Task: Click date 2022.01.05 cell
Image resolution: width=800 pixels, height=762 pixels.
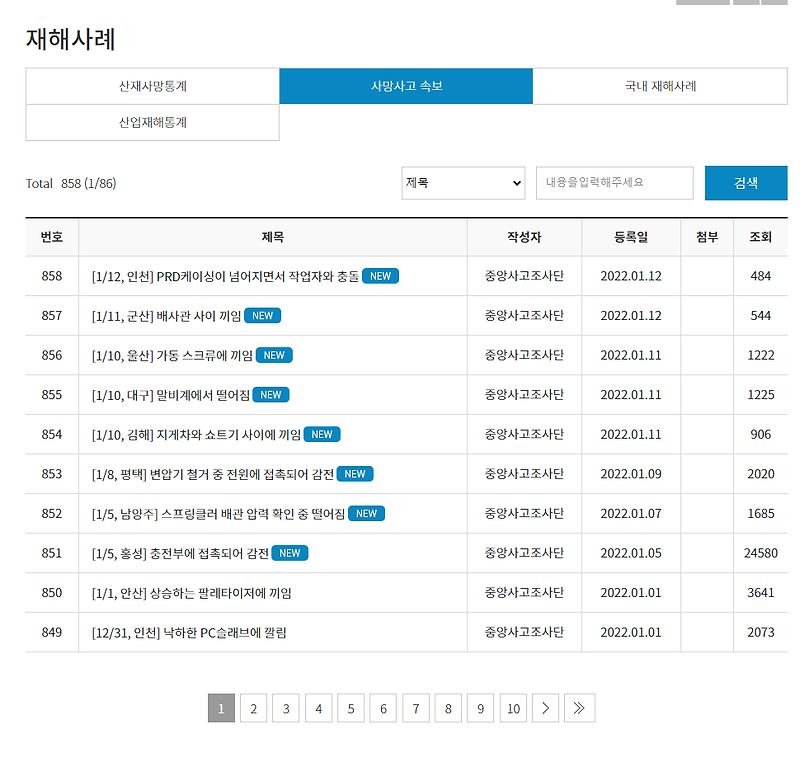Action: (631, 553)
